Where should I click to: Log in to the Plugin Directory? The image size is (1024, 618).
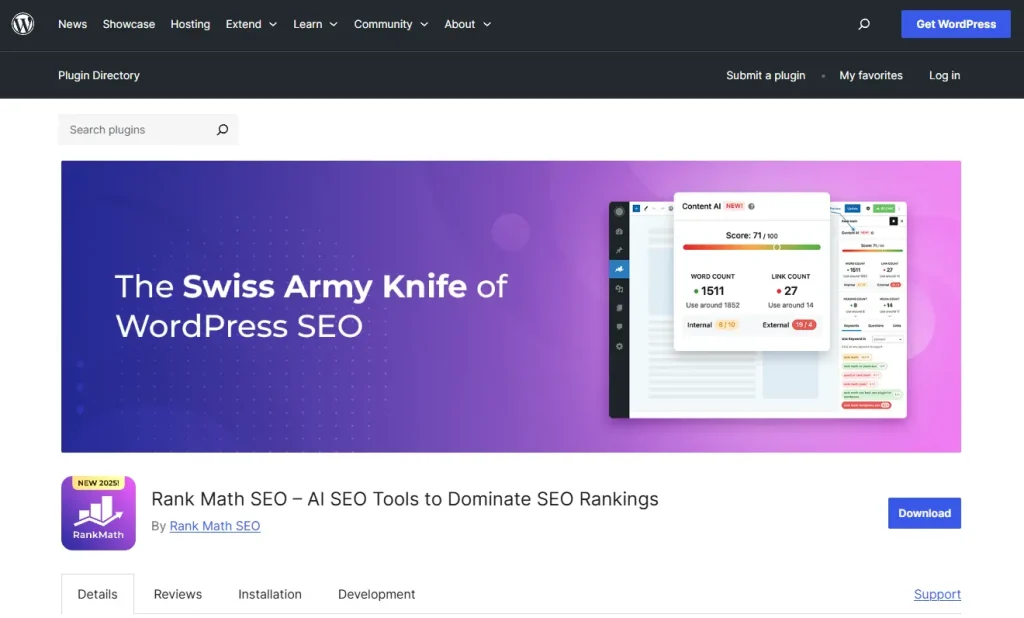pyautogui.click(x=944, y=75)
